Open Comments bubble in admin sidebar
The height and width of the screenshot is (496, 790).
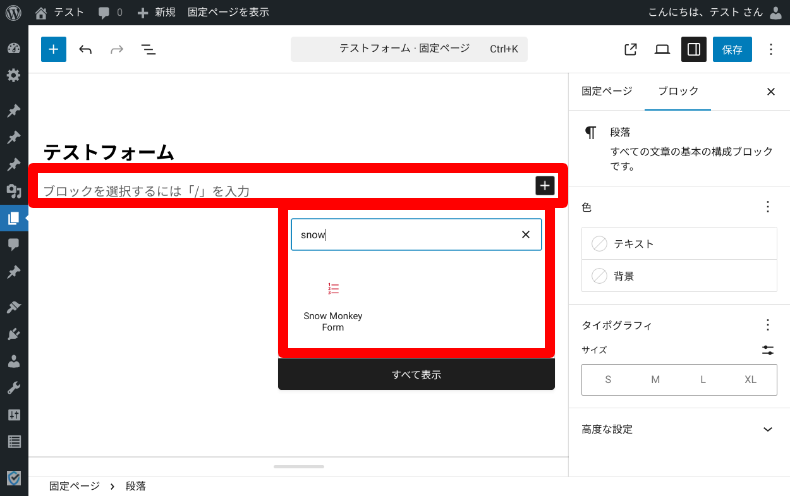tap(14, 245)
